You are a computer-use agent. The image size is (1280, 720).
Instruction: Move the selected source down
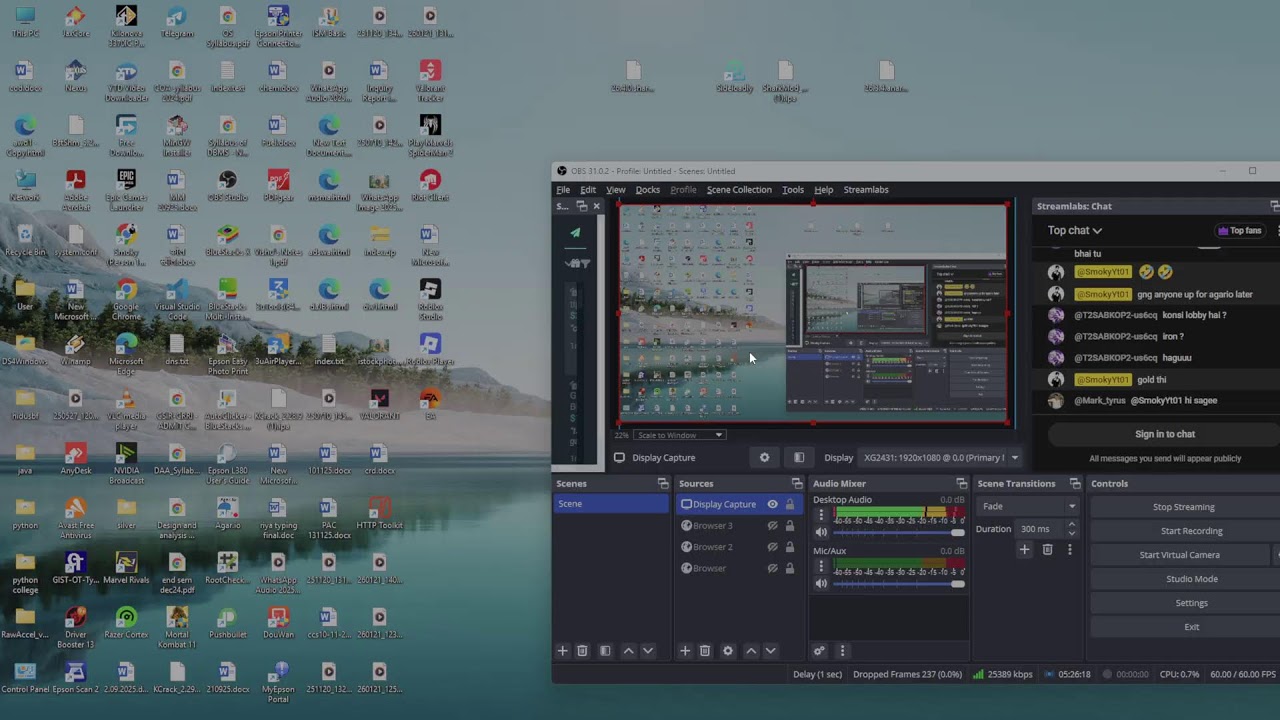pyautogui.click(x=770, y=651)
